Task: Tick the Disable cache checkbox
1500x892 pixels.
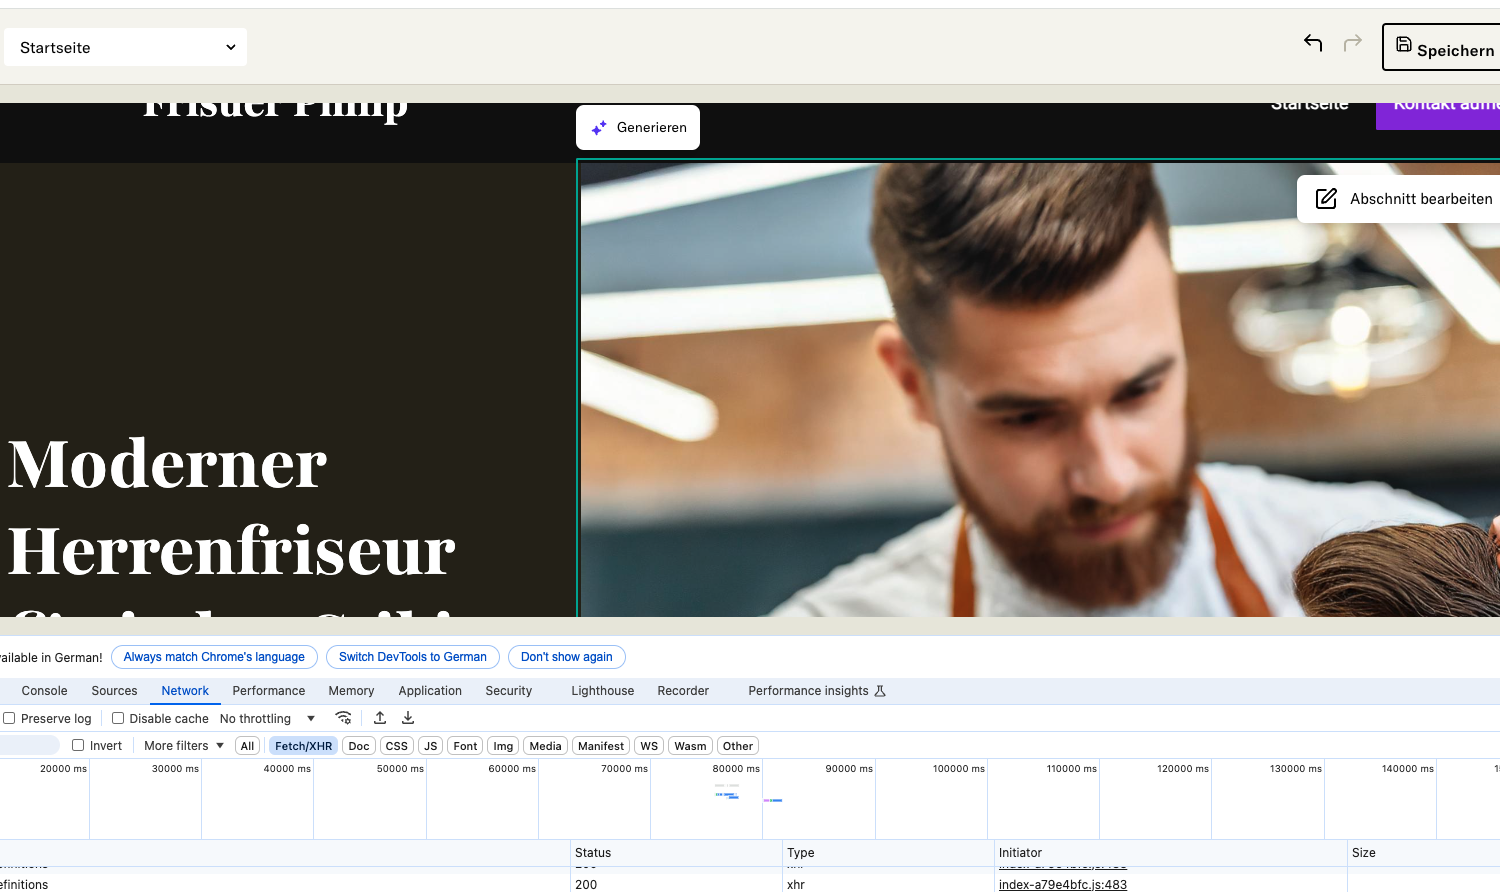Action: [118, 718]
